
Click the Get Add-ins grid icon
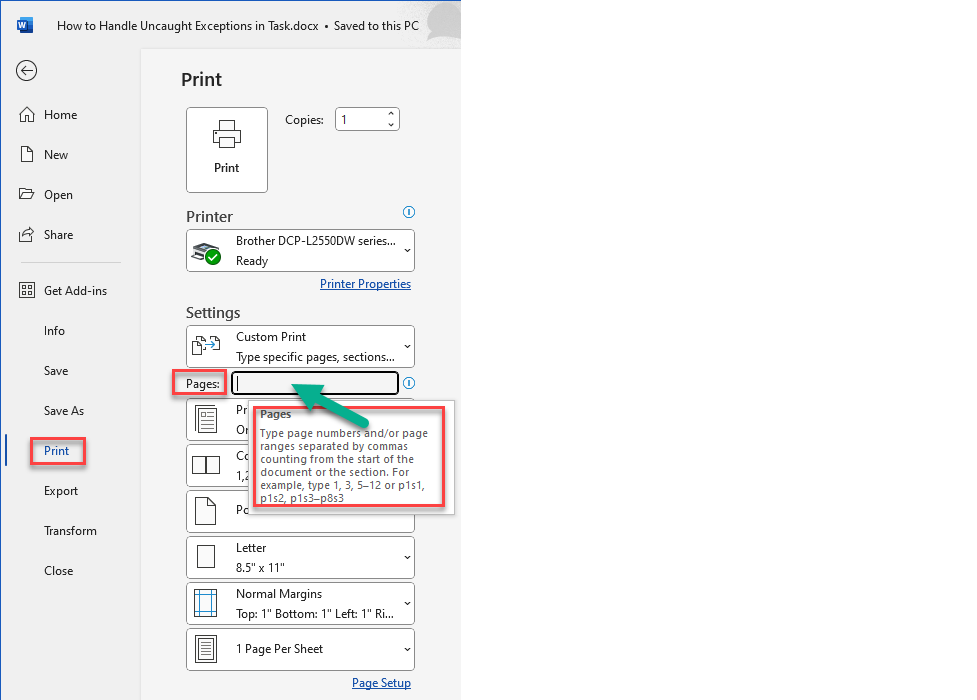(27, 290)
